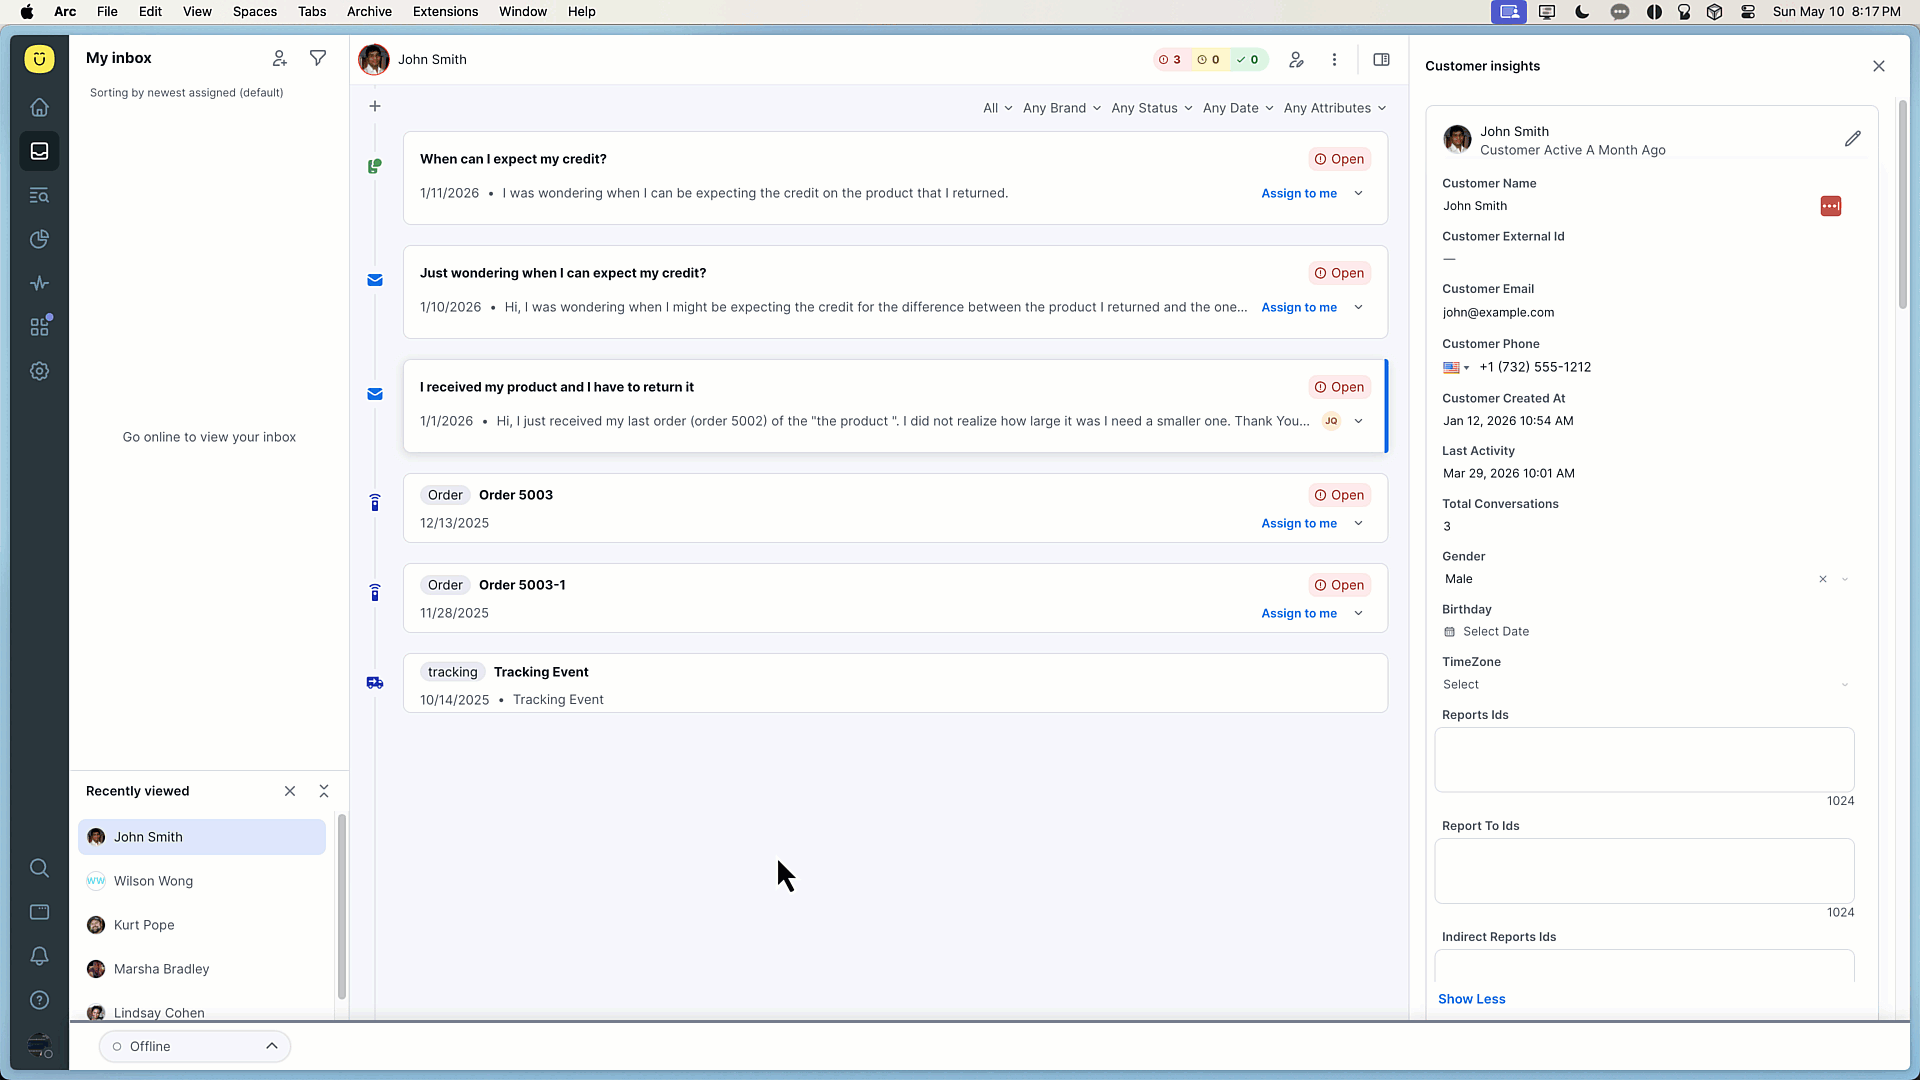
Task: Open the File menu
Action: coord(107,12)
